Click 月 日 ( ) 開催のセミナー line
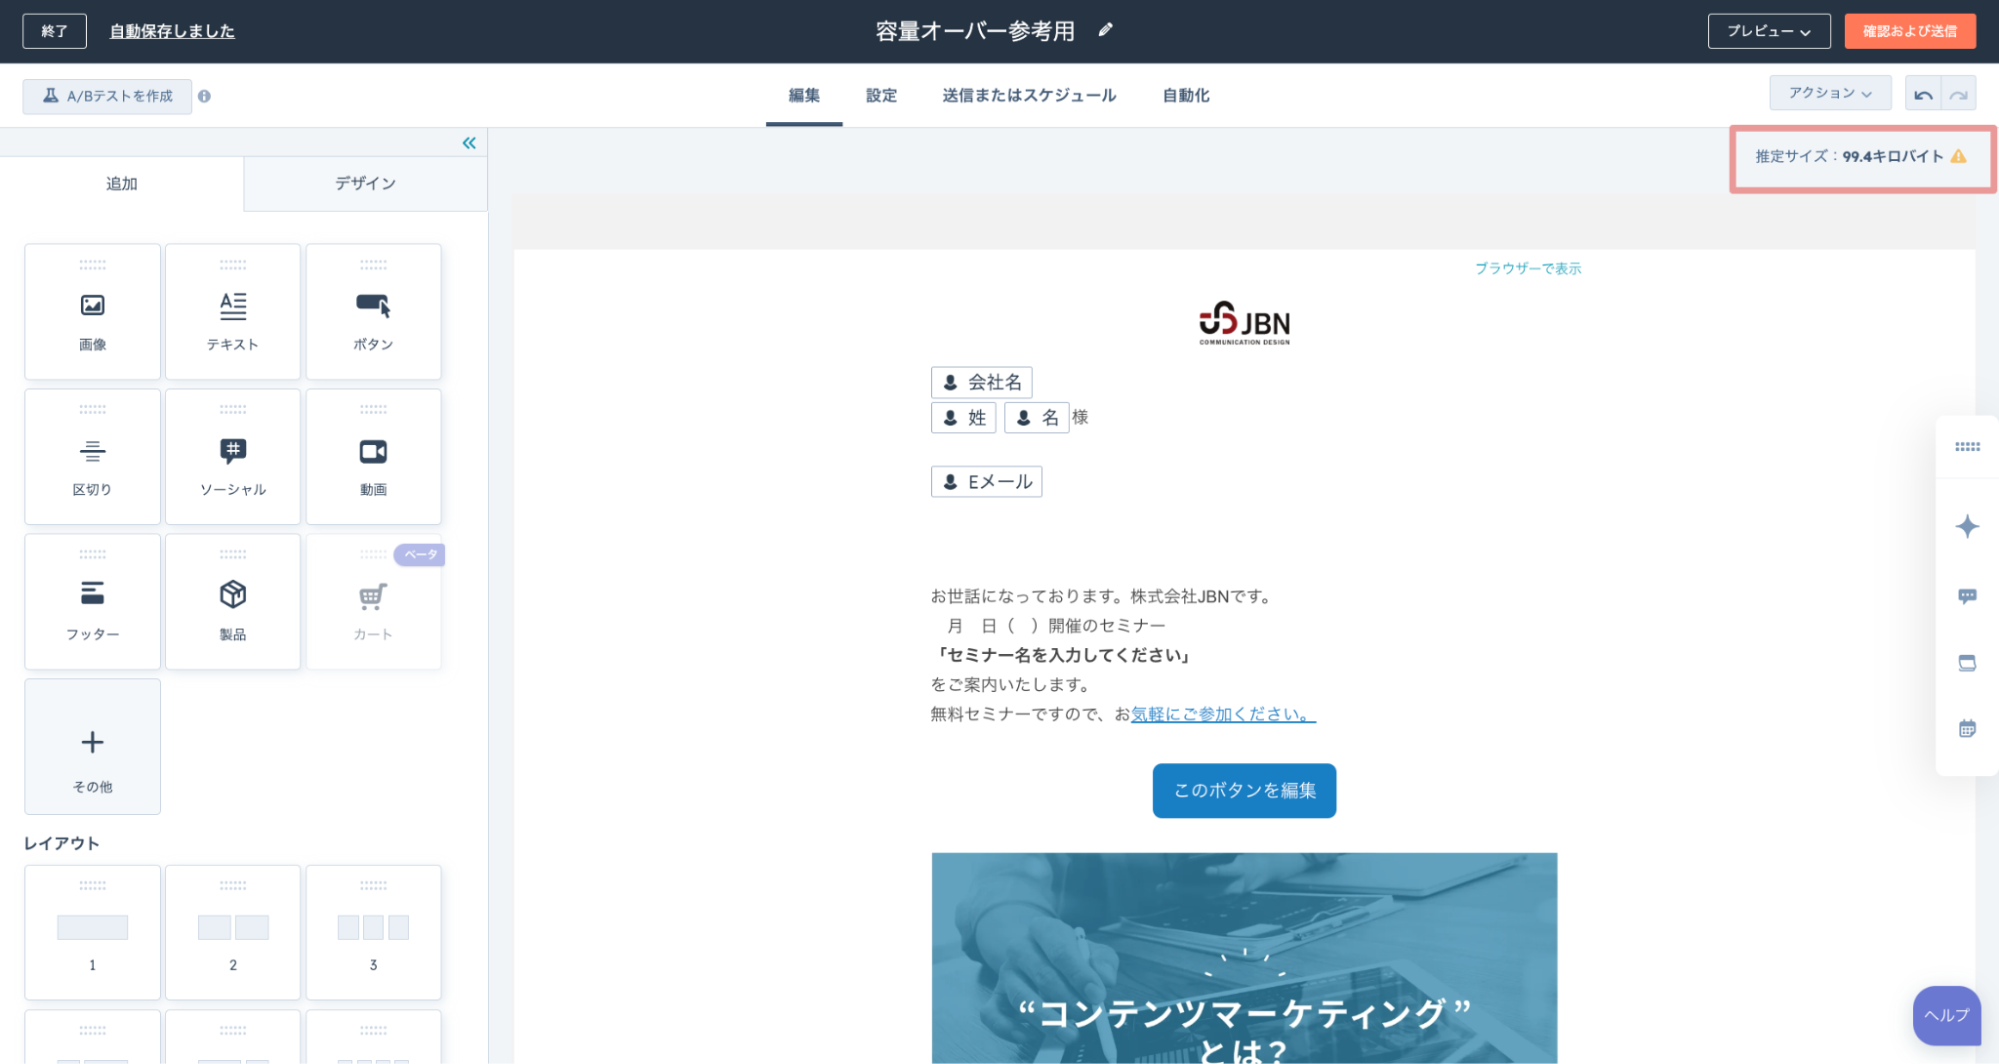Screen dimensions: 1999x1064 tap(1056, 625)
